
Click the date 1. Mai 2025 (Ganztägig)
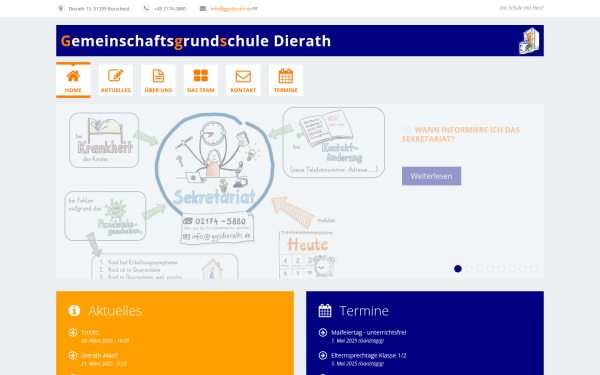(357, 341)
